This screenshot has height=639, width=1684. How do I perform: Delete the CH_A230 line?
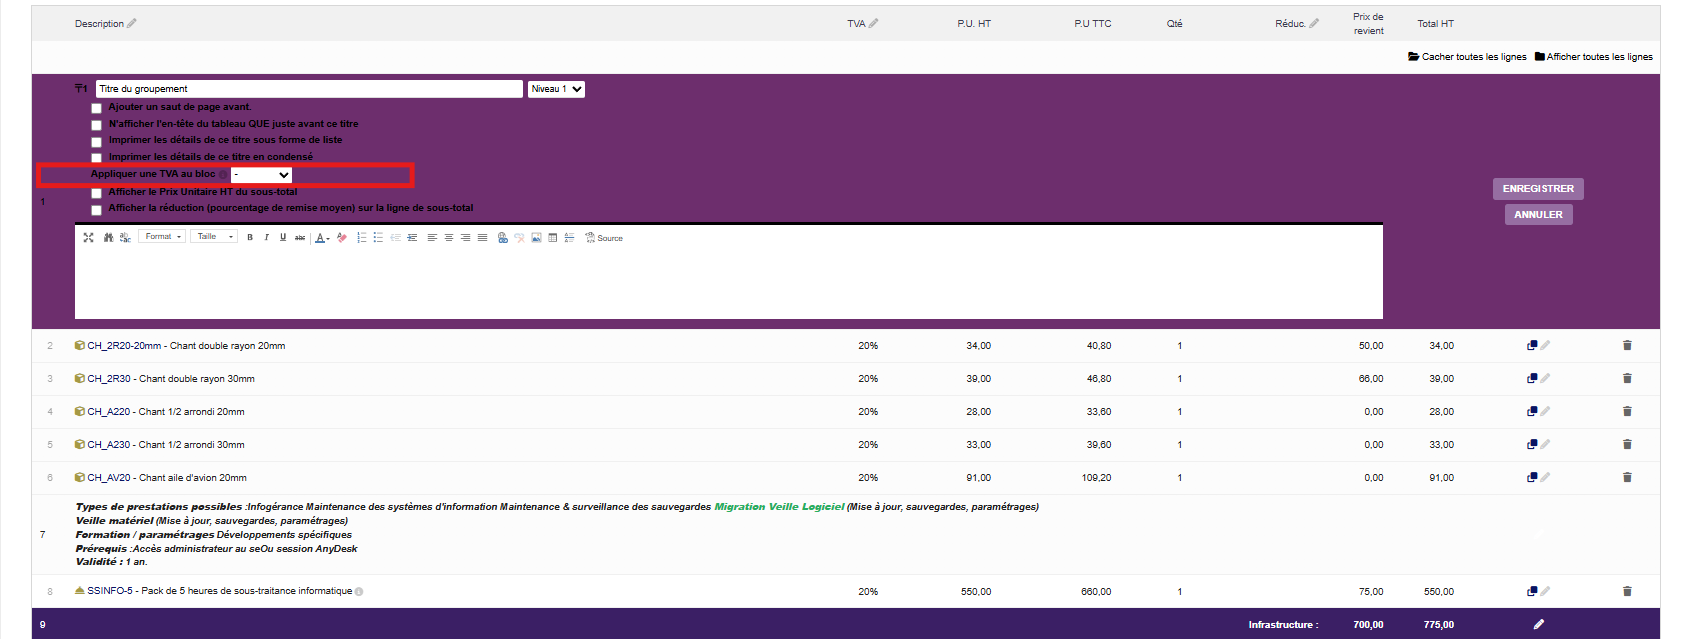pyautogui.click(x=1627, y=444)
